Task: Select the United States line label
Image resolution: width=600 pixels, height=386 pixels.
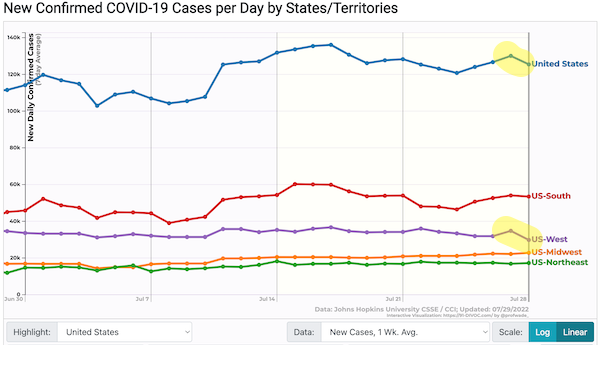Action: (559, 64)
